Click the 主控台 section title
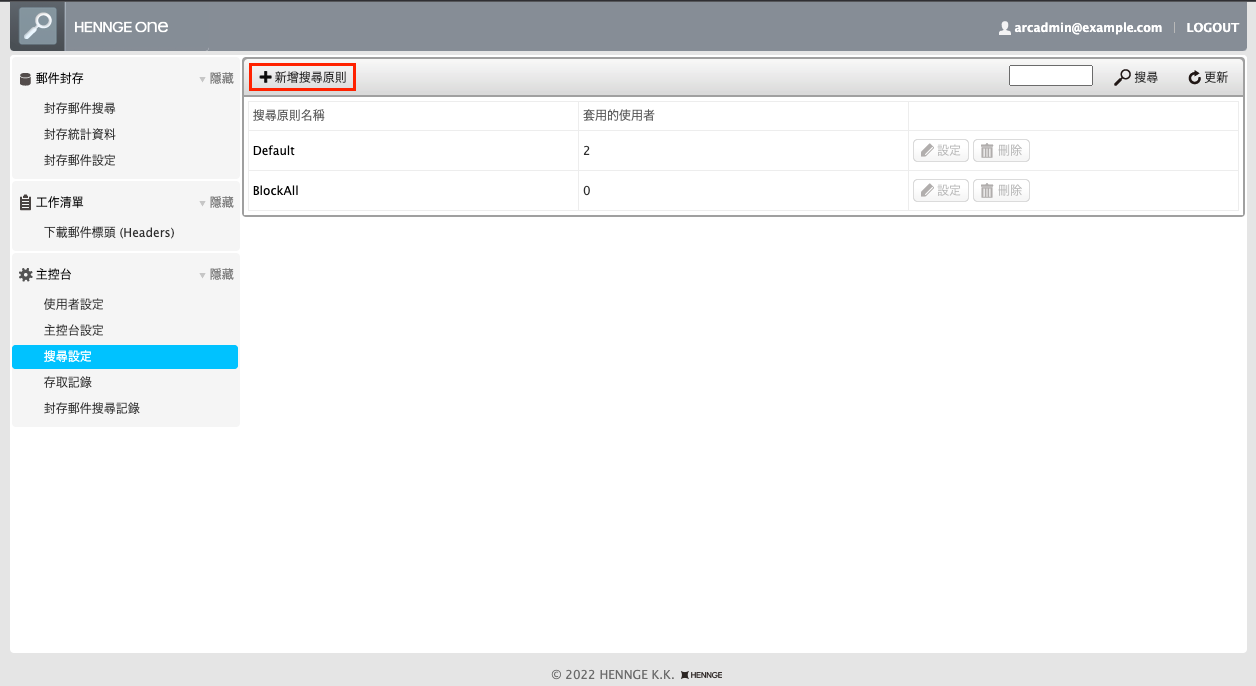1256x686 pixels. pyautogui.click(x=54, y=274)
